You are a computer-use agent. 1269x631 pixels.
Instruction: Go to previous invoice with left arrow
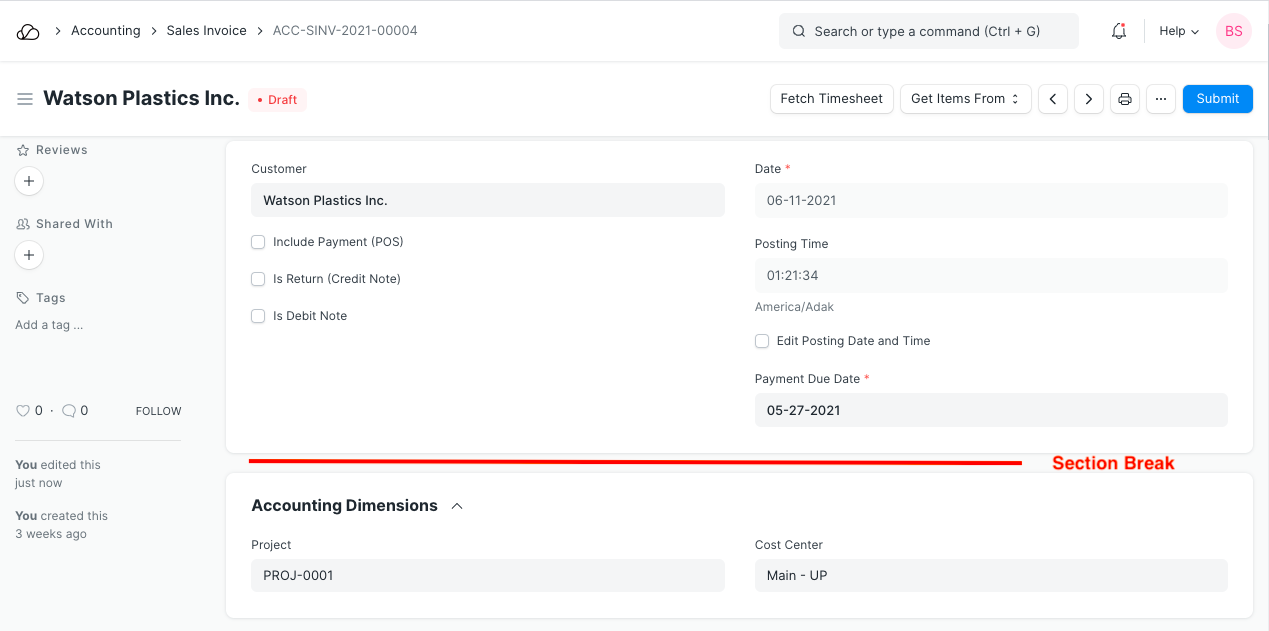tap(1052, 99)
